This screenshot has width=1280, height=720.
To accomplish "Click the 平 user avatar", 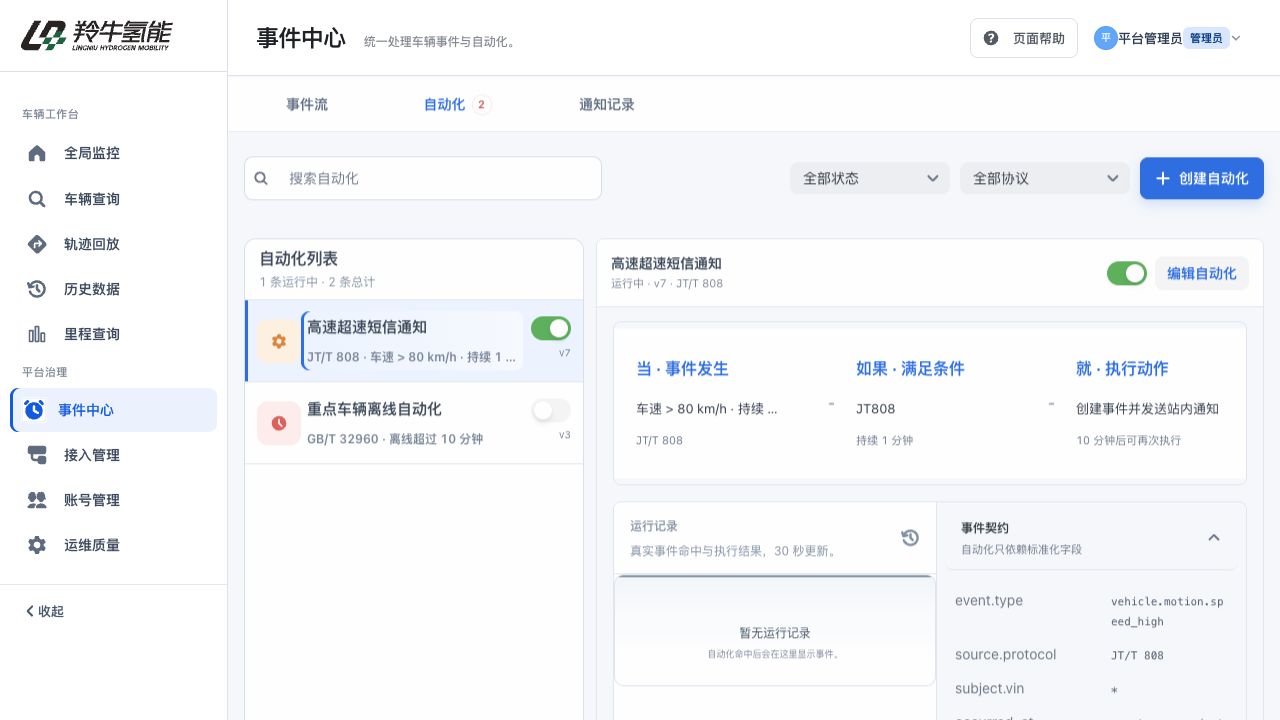I will click(x=1105, y=38).
